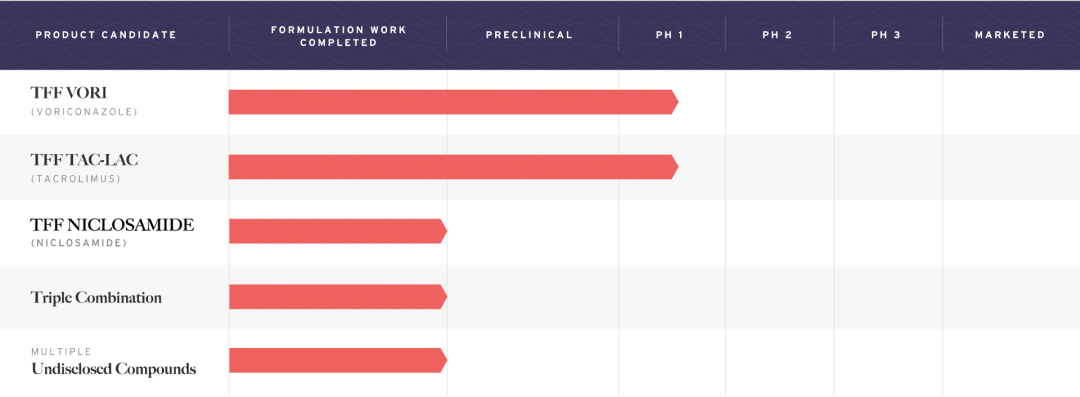This screenshot has width=1080, height=397.
Task: Open the TFF NICLOSAMIDE candidate entry
Action: point(112,225)
